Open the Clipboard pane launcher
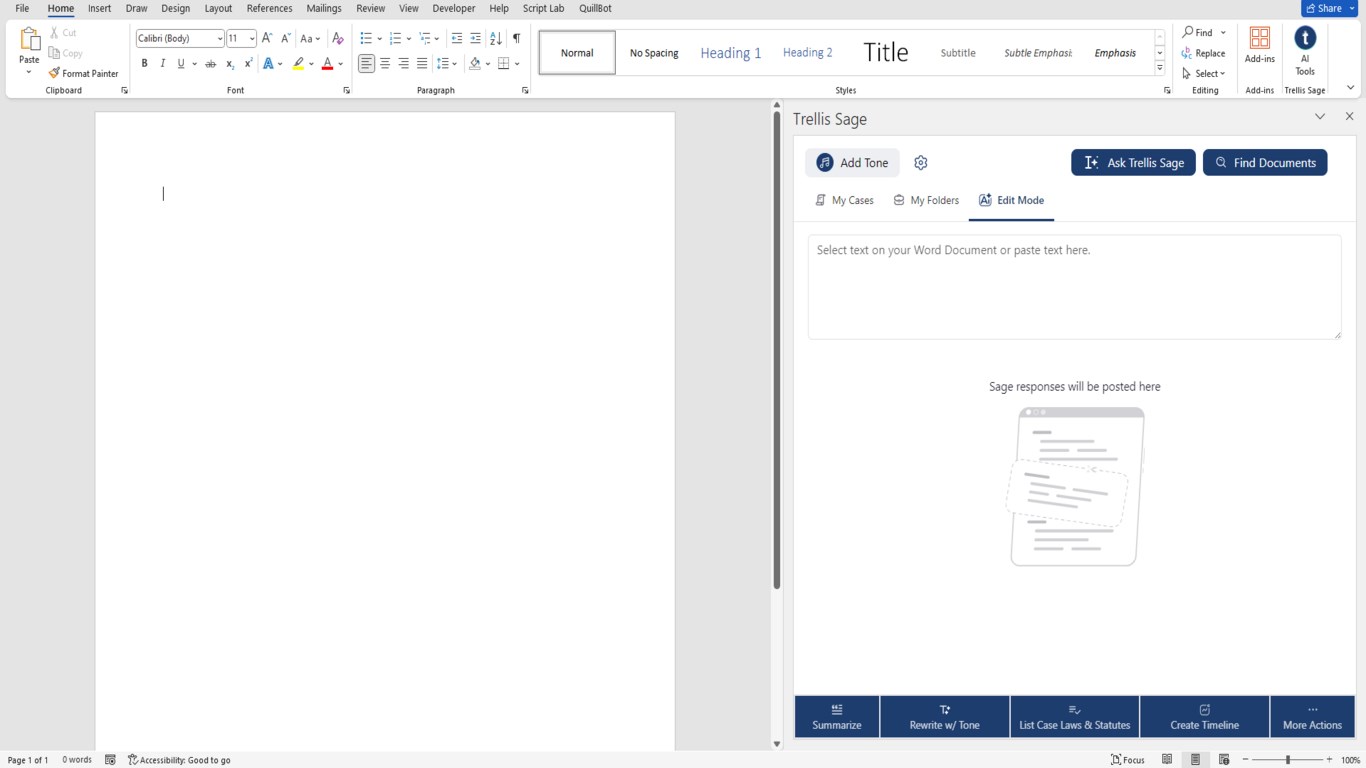The image size is (1366, 768). tap(125, 91)
